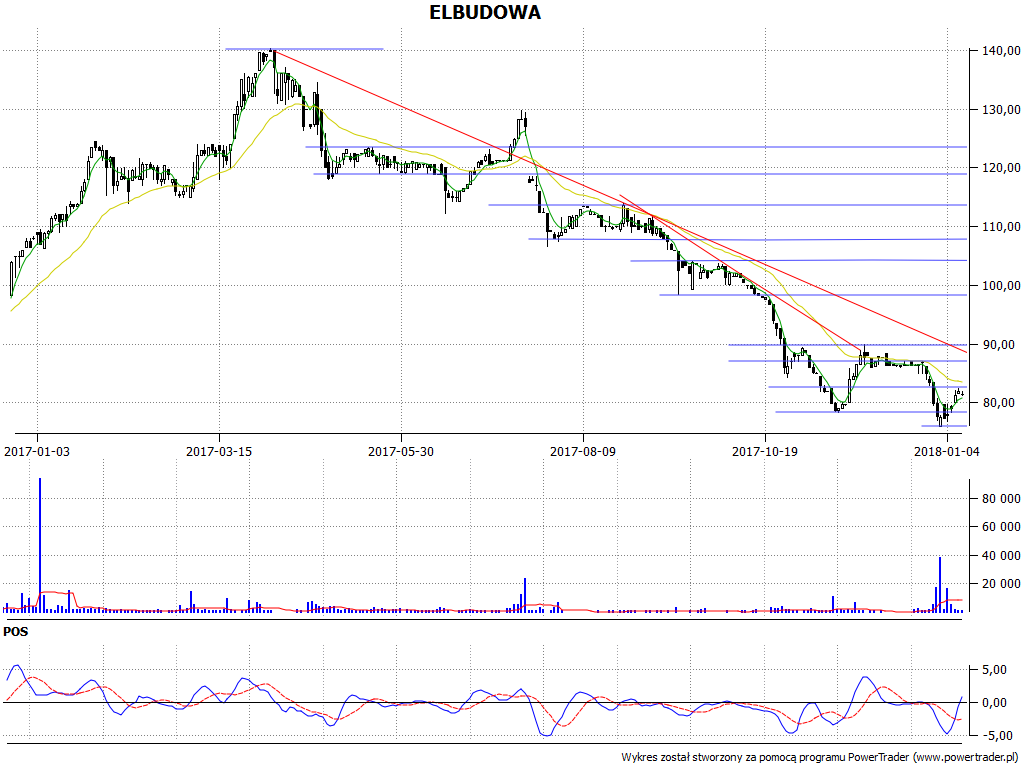
Task: Click the 140,00 price axis label
Action: 1002,50
